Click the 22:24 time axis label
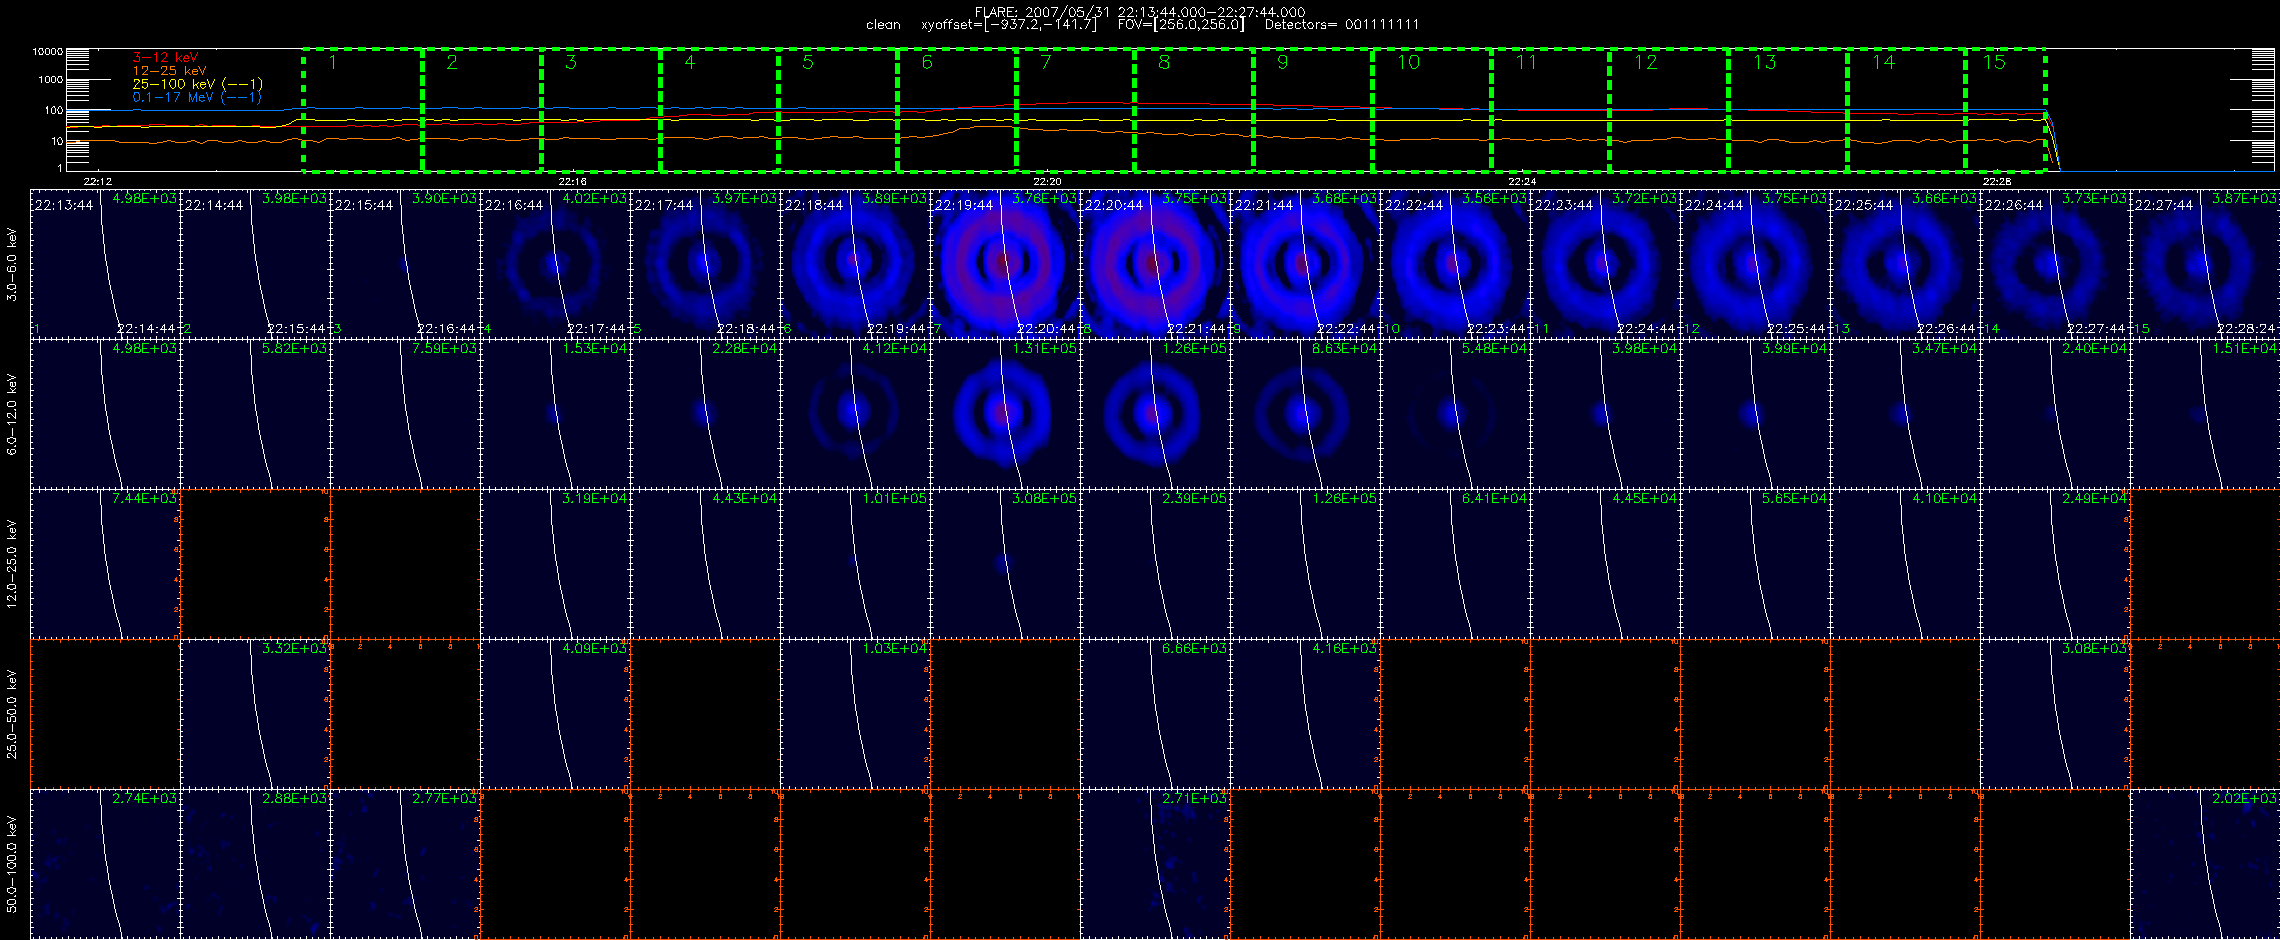2280x940 pixels. (1522, 182)
